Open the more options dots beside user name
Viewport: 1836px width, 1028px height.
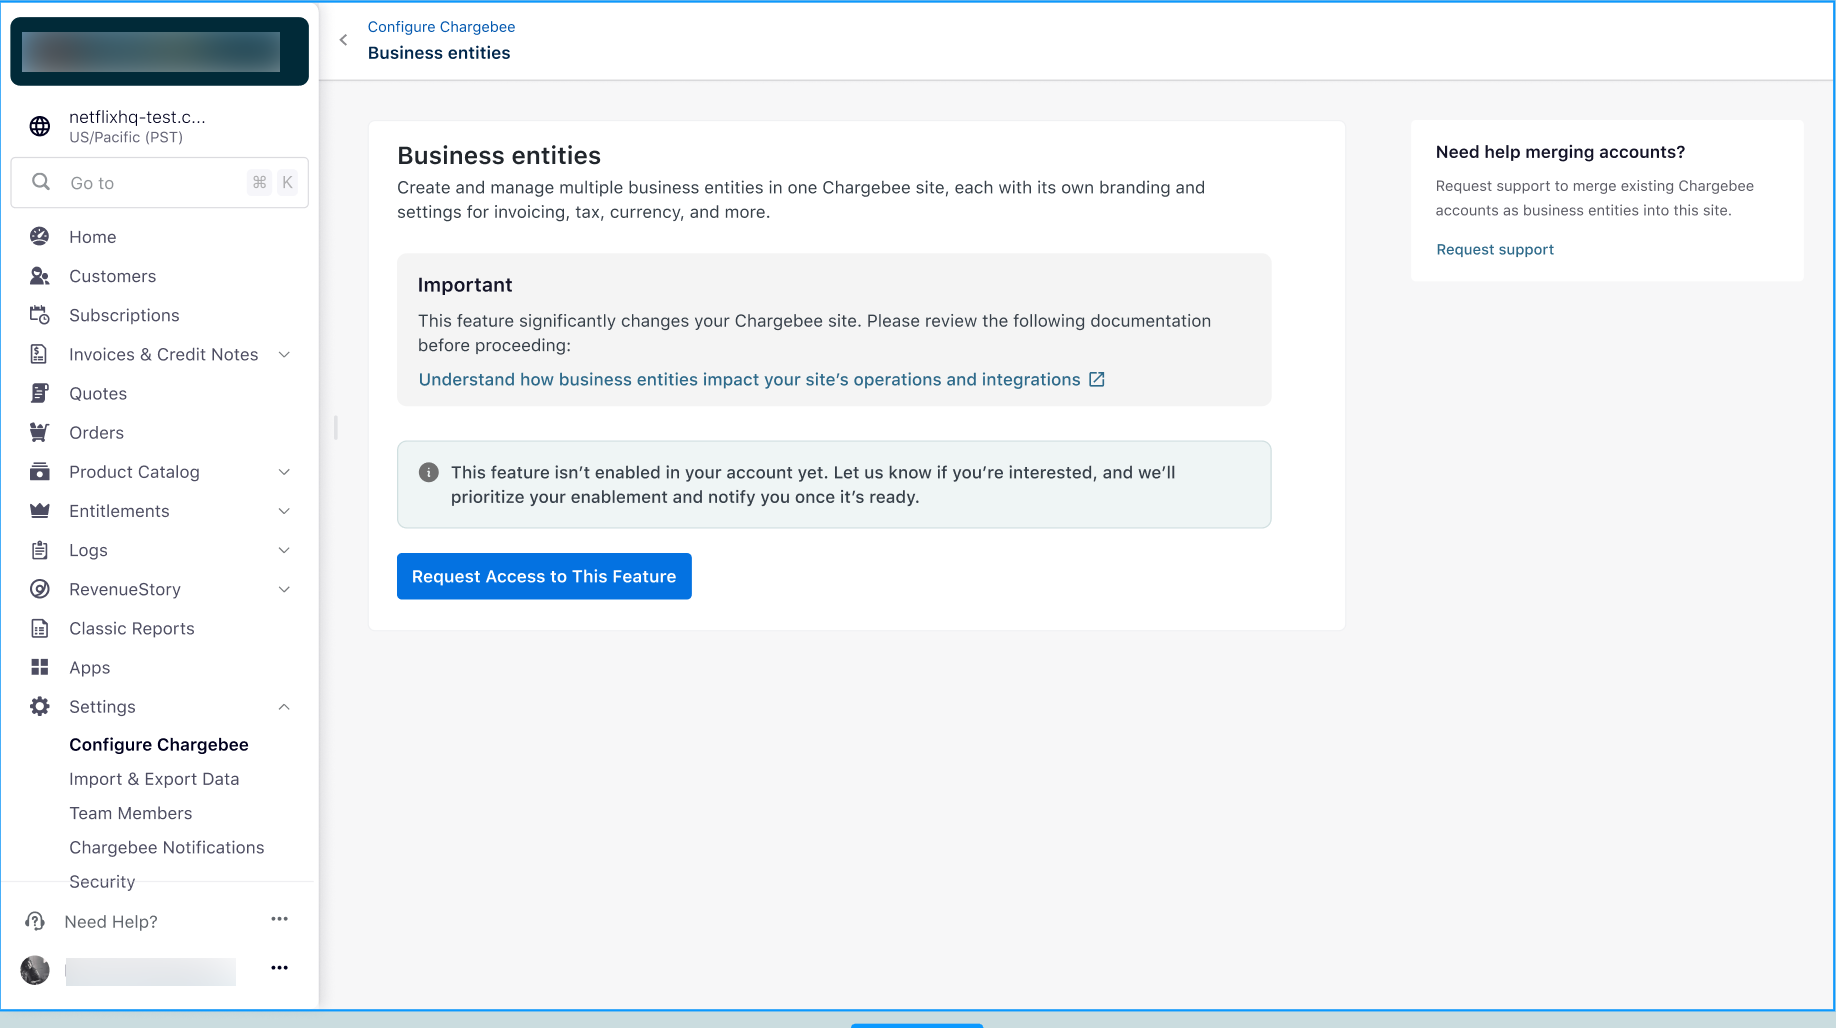(x=280, y=968)
